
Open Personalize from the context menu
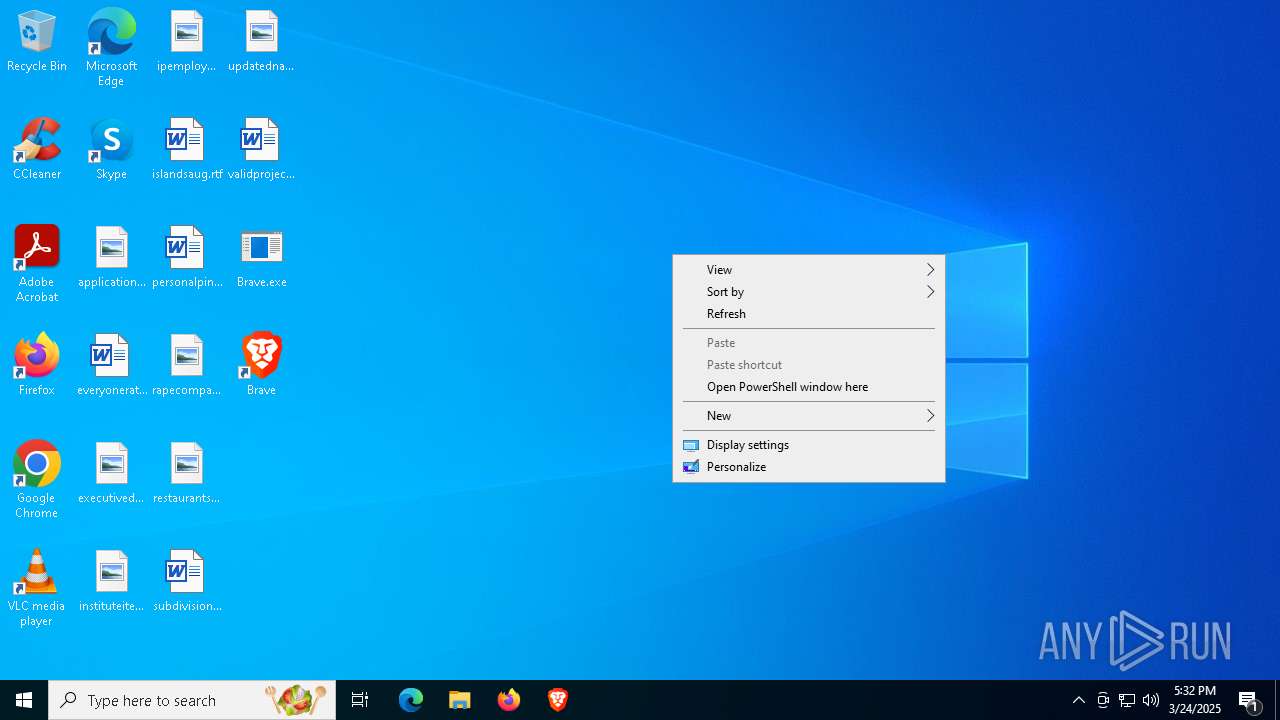pyautogui.click(x=809, y=467)
